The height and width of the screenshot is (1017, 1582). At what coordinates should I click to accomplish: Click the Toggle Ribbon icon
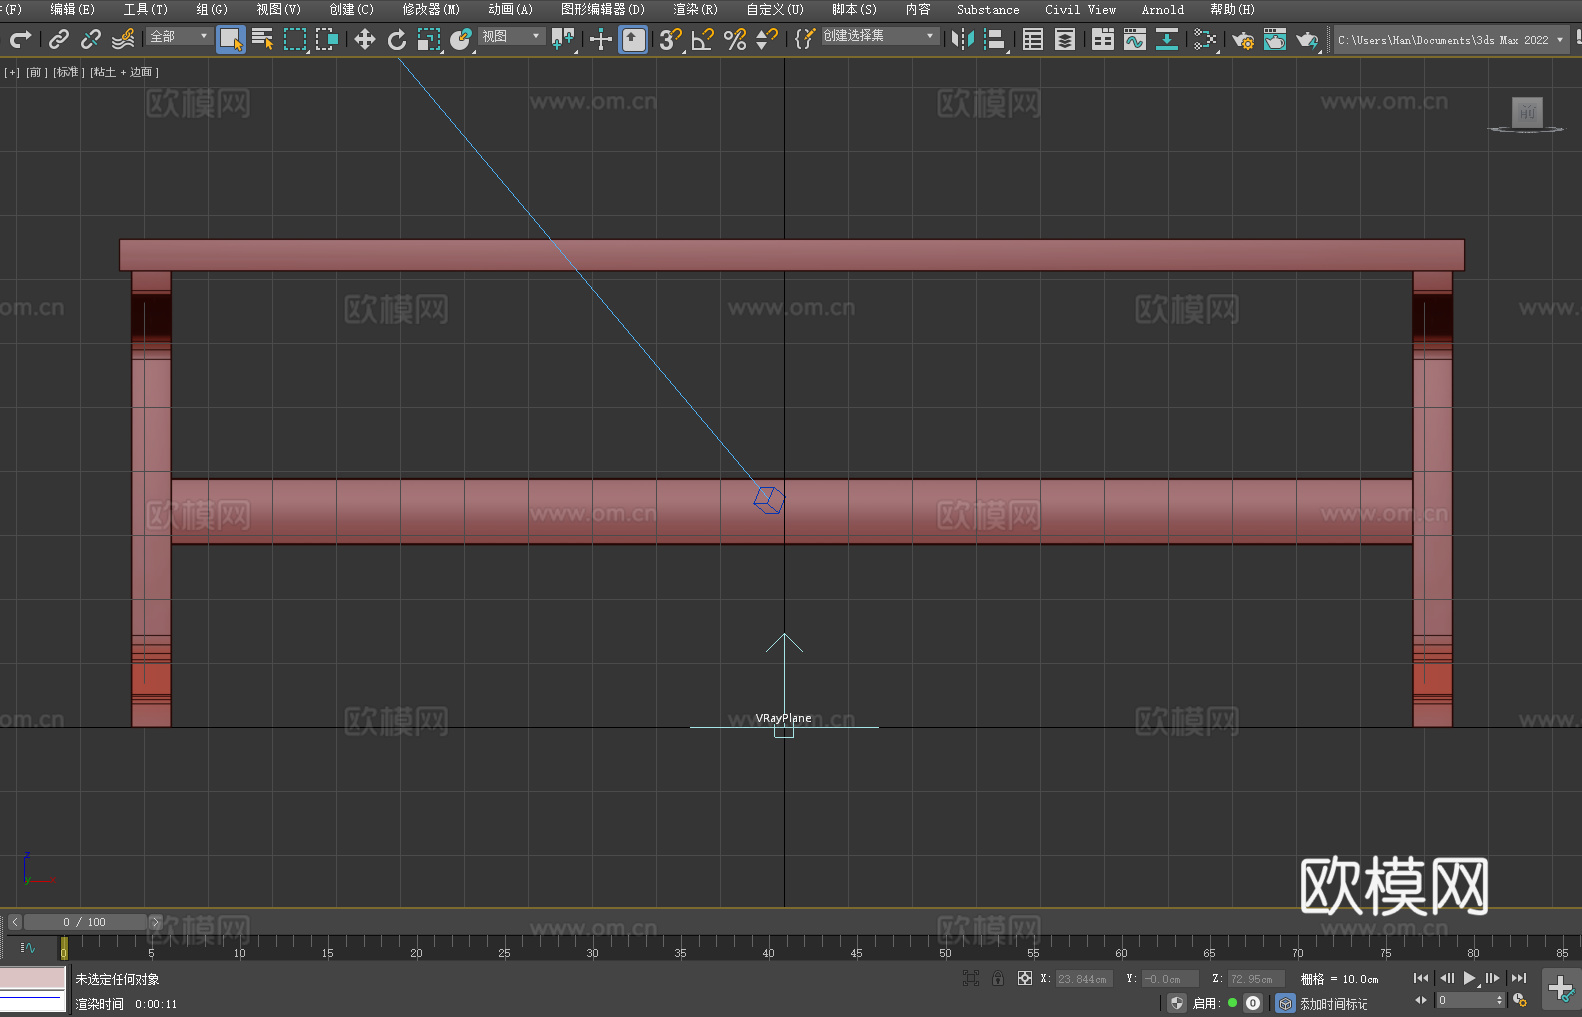click(x=1103, y=39)
